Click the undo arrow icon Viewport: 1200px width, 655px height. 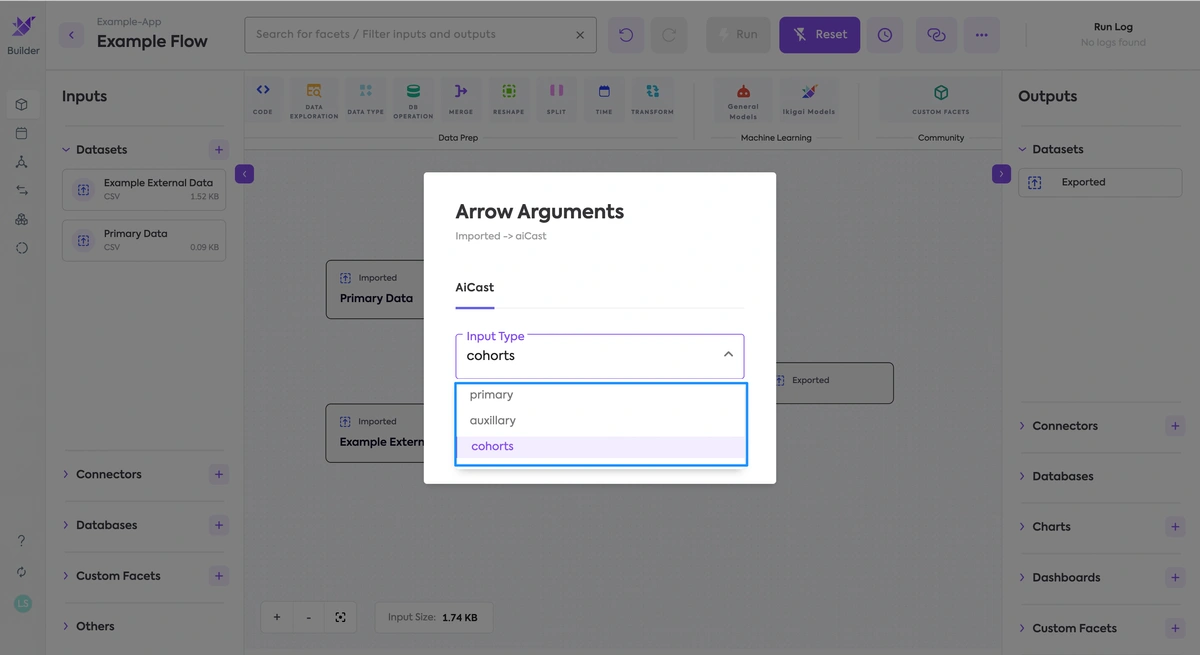(x=626, y=35)
